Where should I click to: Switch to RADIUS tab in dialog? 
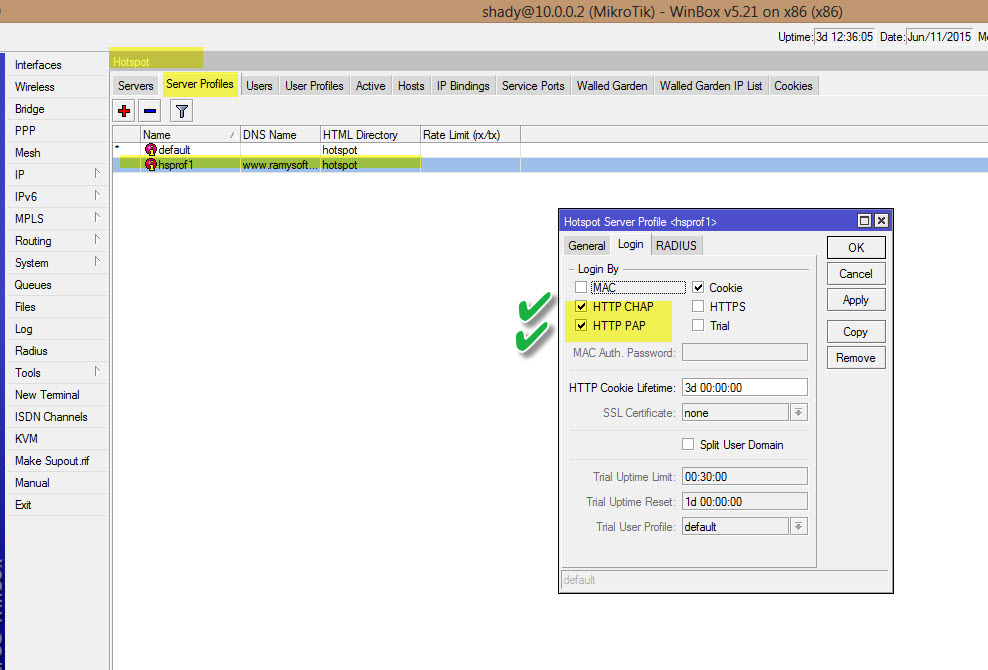point(676,246)
